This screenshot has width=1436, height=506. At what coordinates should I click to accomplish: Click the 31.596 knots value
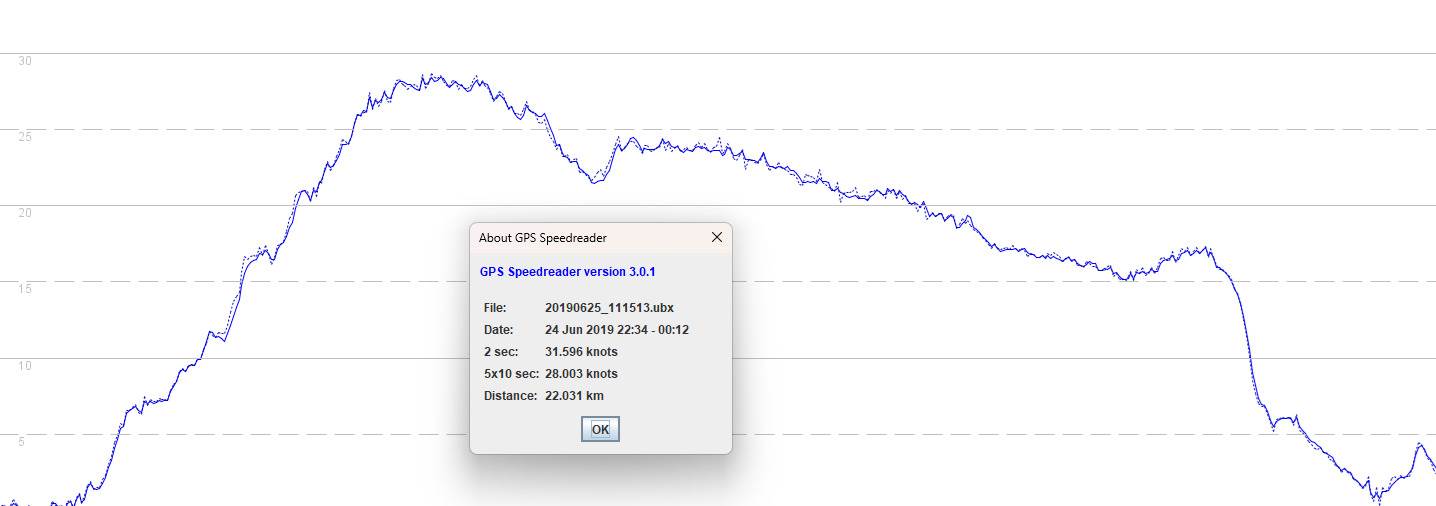click(581, 352)
